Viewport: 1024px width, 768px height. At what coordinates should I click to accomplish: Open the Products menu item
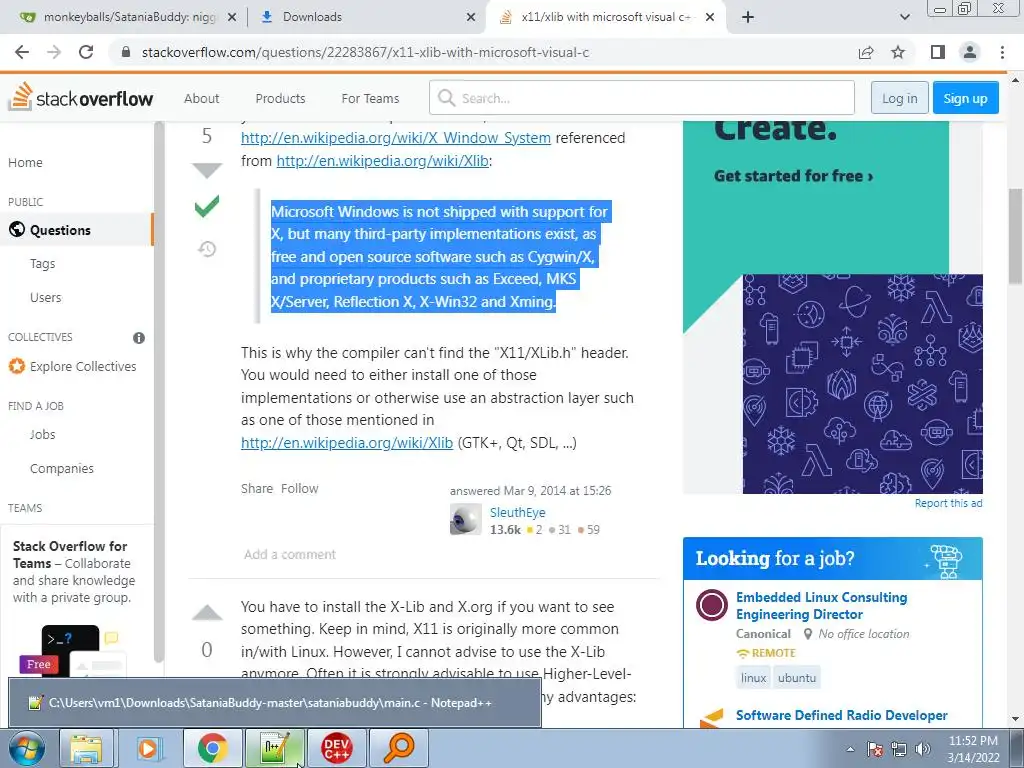pos(280,99)
